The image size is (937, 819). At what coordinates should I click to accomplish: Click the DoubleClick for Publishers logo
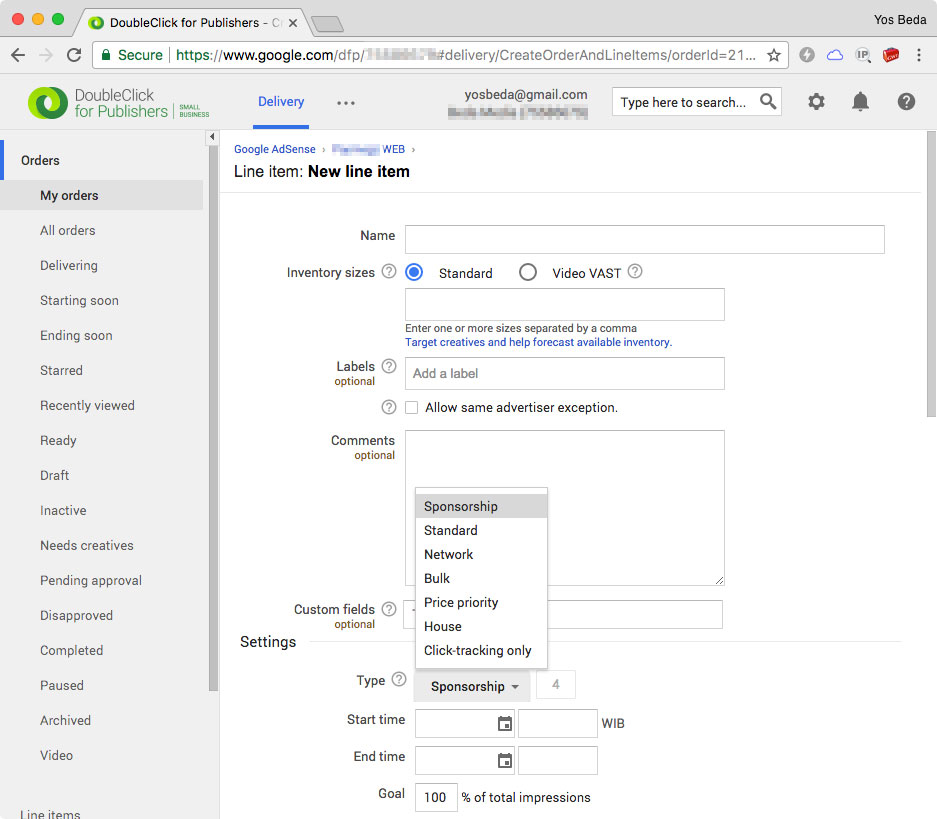click(x=118, y=103)
